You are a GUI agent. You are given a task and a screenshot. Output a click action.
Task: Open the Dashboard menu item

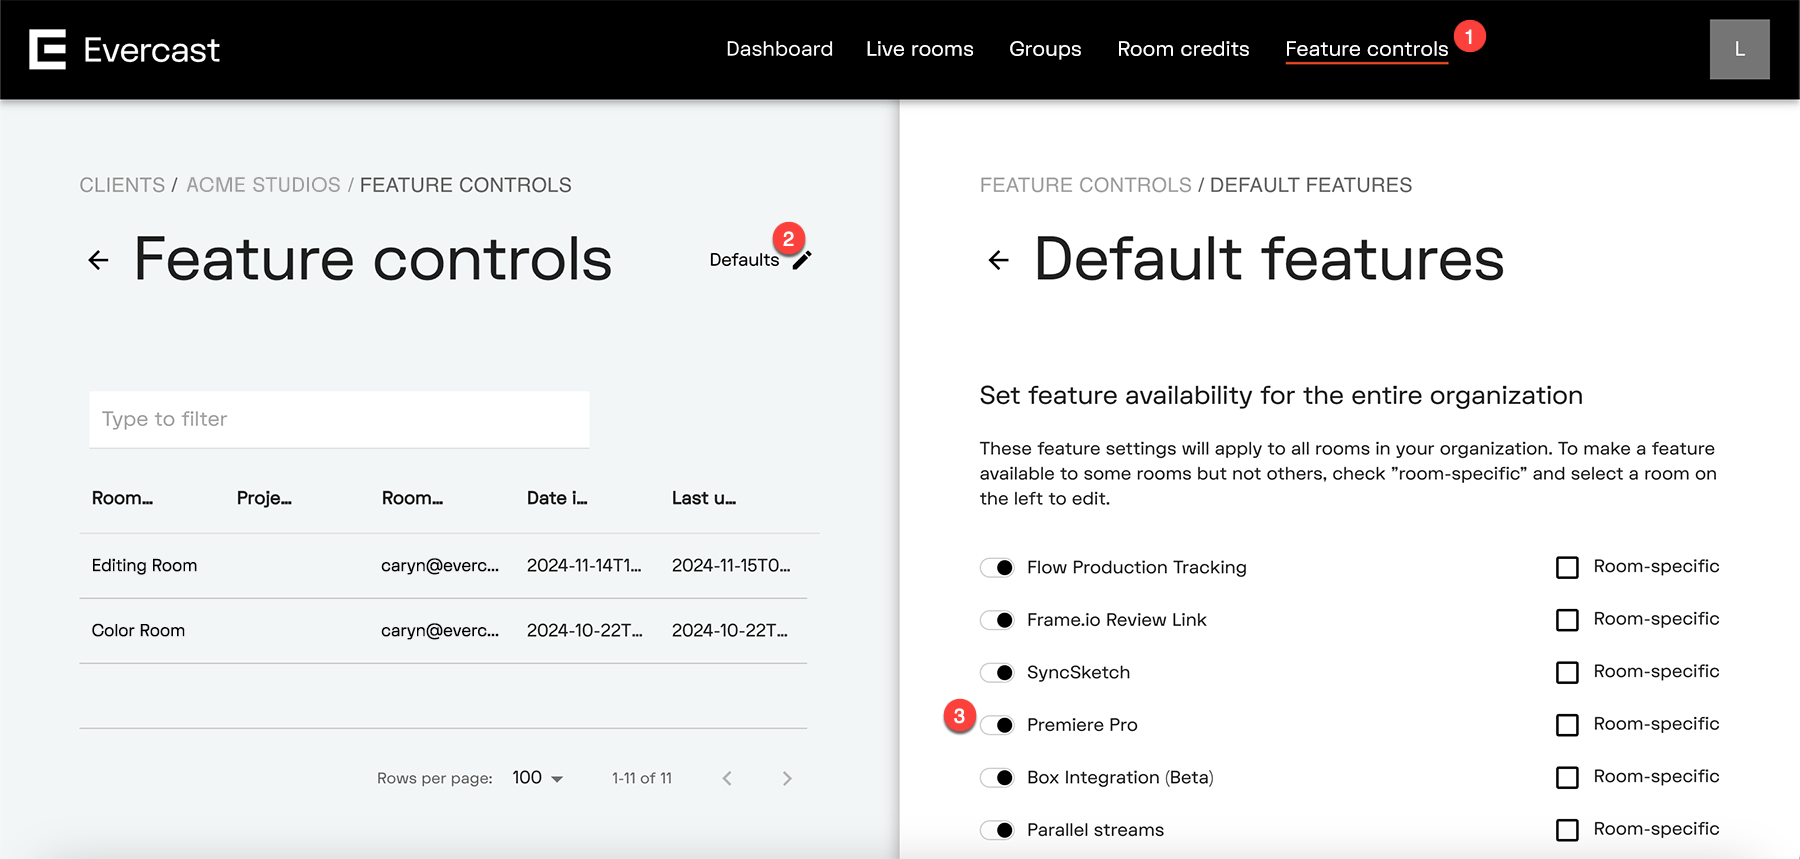click(x=779, y=49)
